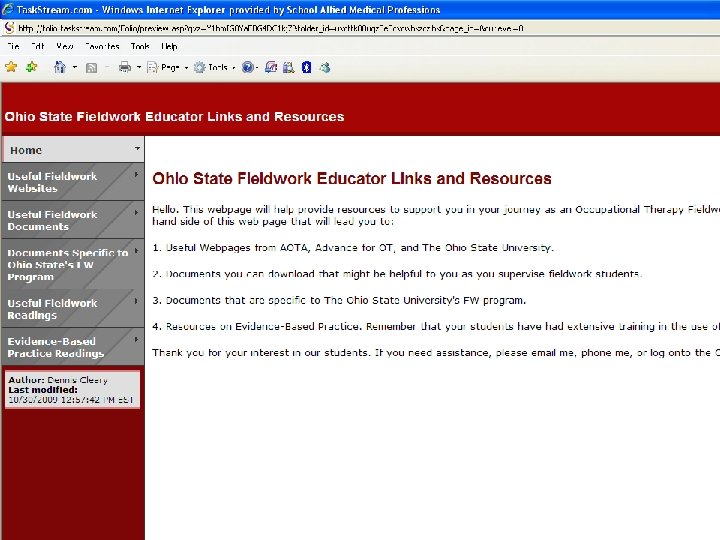Click the Add to Favorites star icon

31,67
